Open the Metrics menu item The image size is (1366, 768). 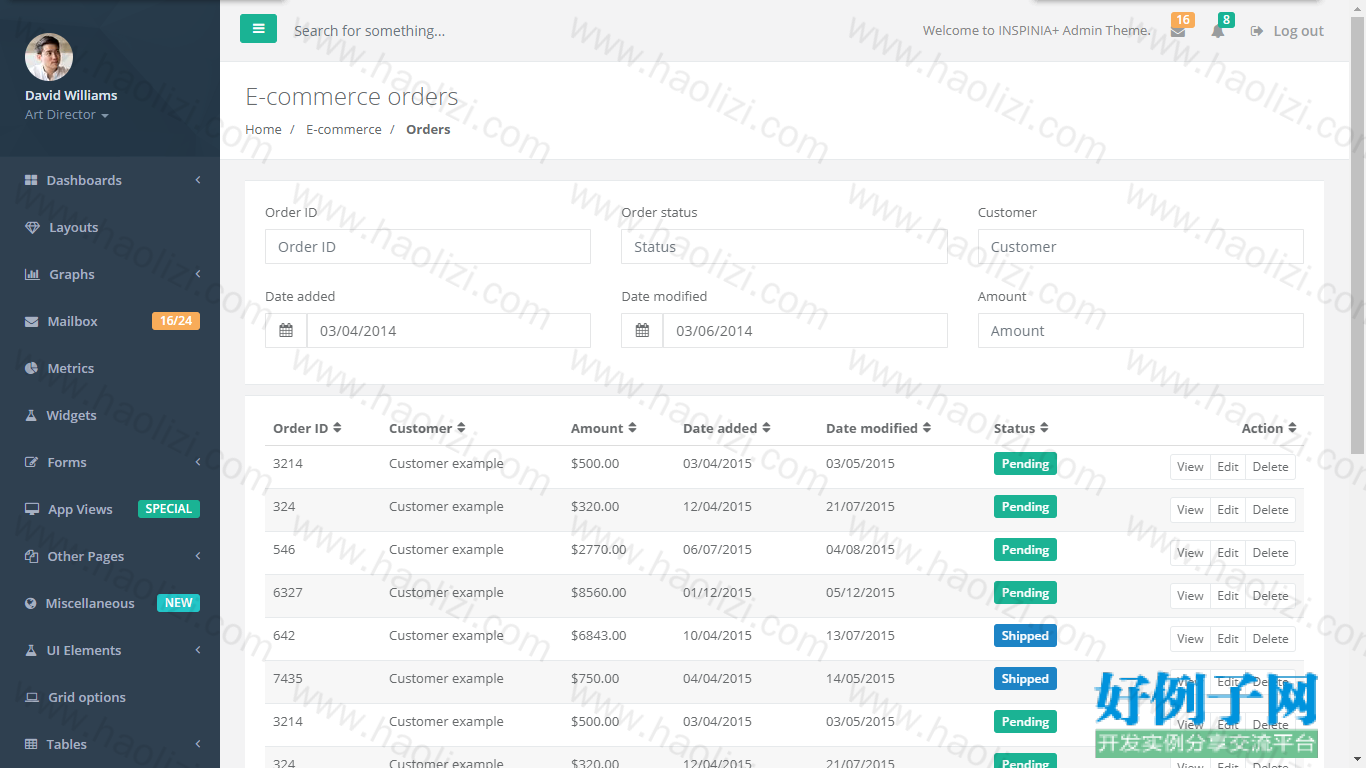(x=110, y=368)
